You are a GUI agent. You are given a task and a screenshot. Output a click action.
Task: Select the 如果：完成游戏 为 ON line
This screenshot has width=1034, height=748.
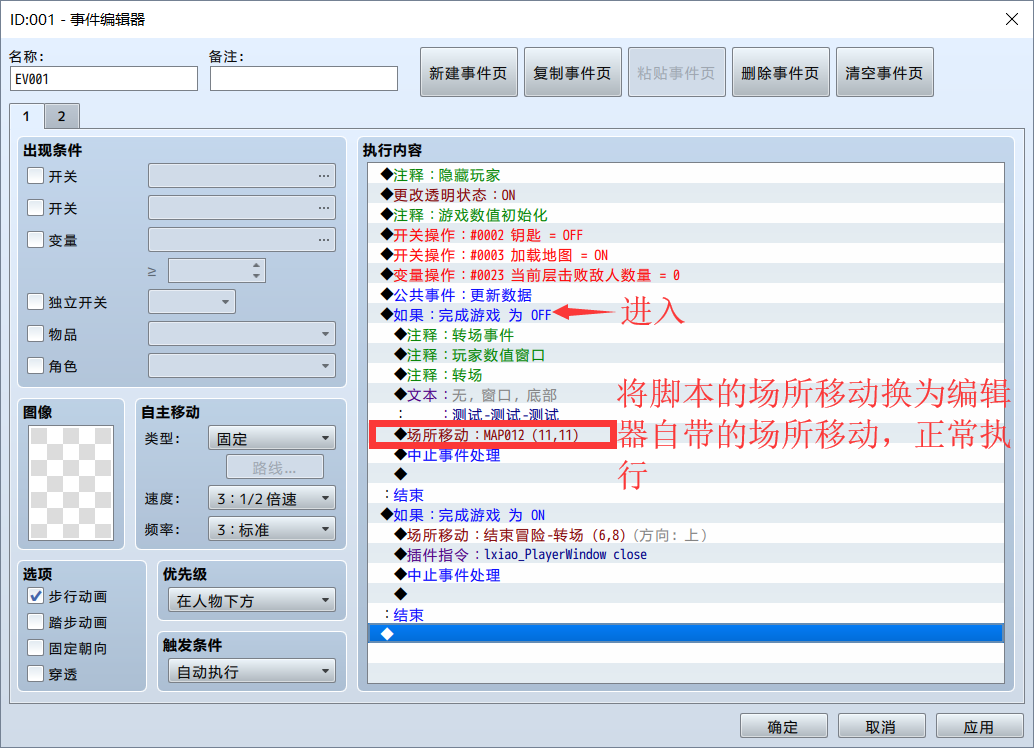coord(686,515)
